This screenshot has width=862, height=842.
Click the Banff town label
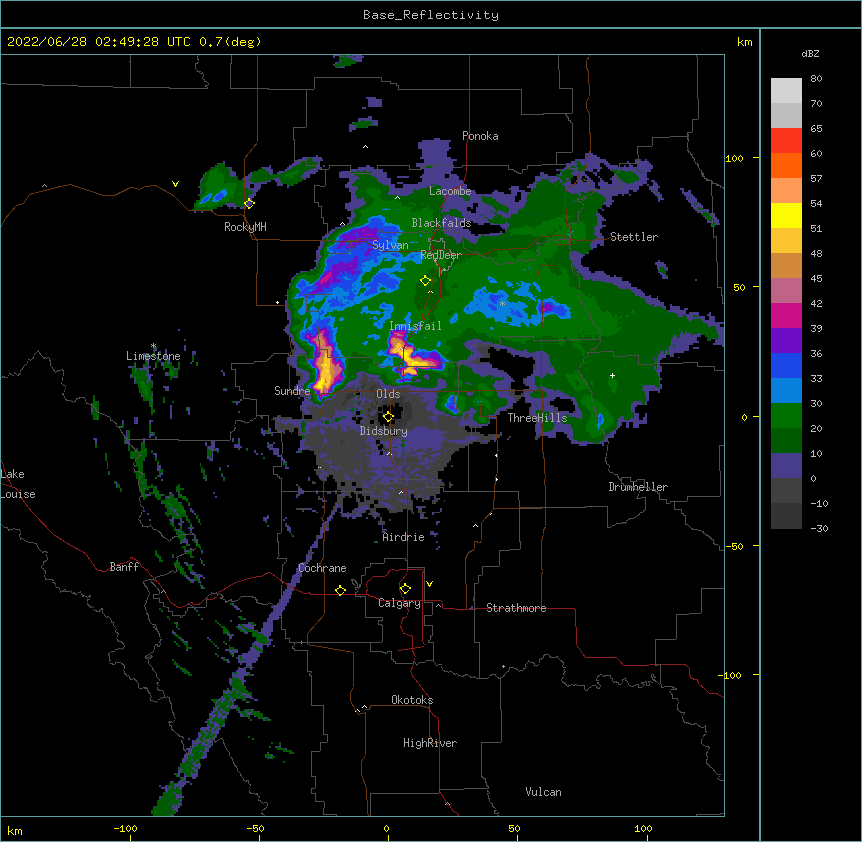(x=124, y=567)
